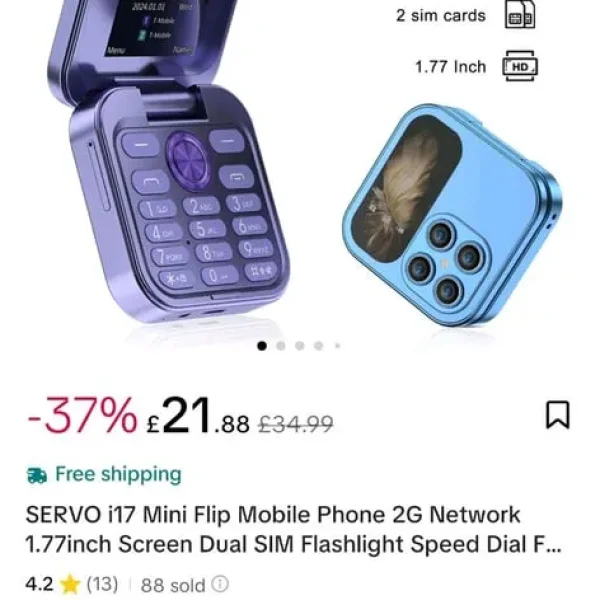Save the product with the bookmark icon
This screenshot has height=600, width=600.
[x=557, y=415]
